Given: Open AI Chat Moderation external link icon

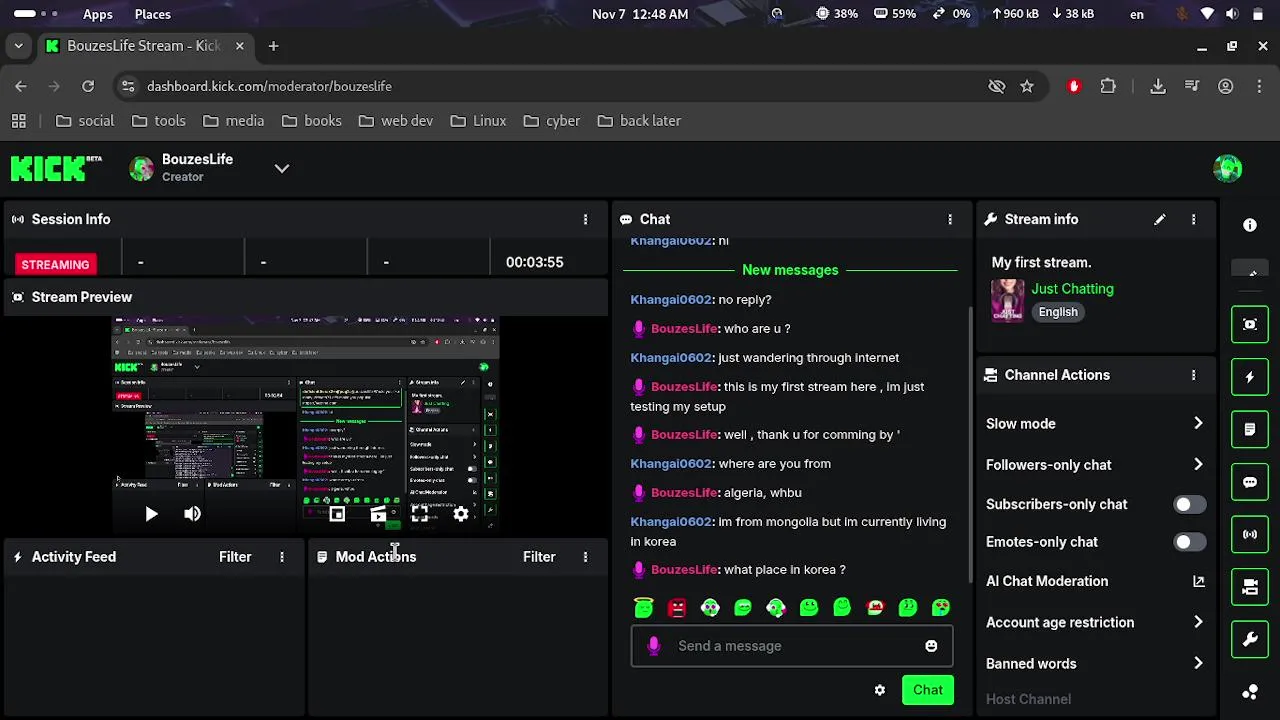Looking at the screenshot, I should coord(1198,581).
